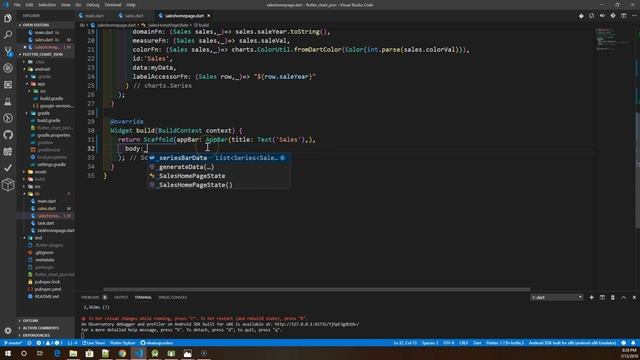Open the Edit menu

tap(29, 5)
